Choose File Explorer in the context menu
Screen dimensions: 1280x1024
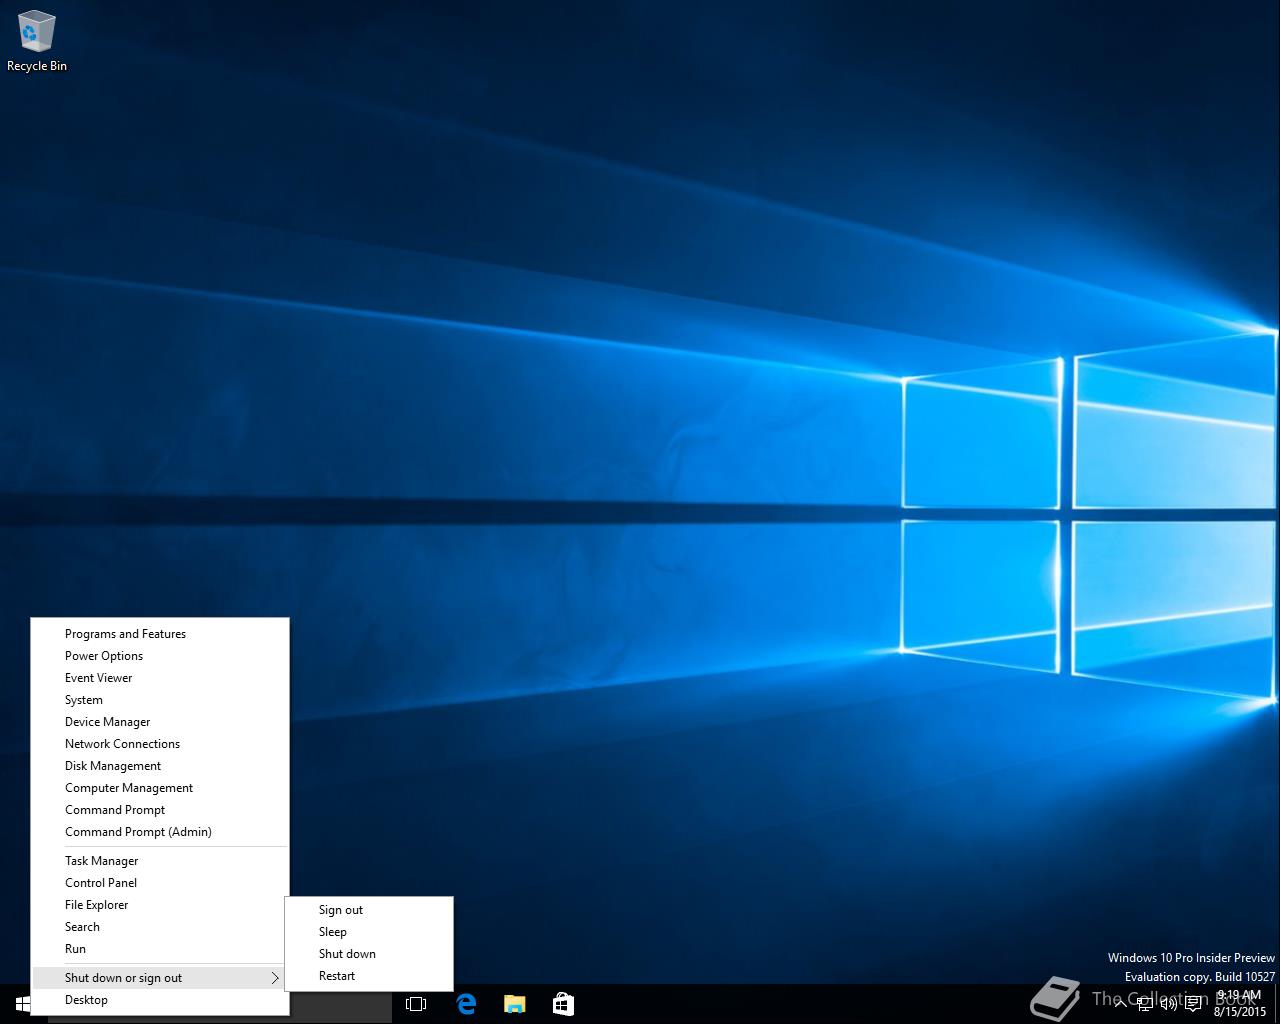point(160,905)
